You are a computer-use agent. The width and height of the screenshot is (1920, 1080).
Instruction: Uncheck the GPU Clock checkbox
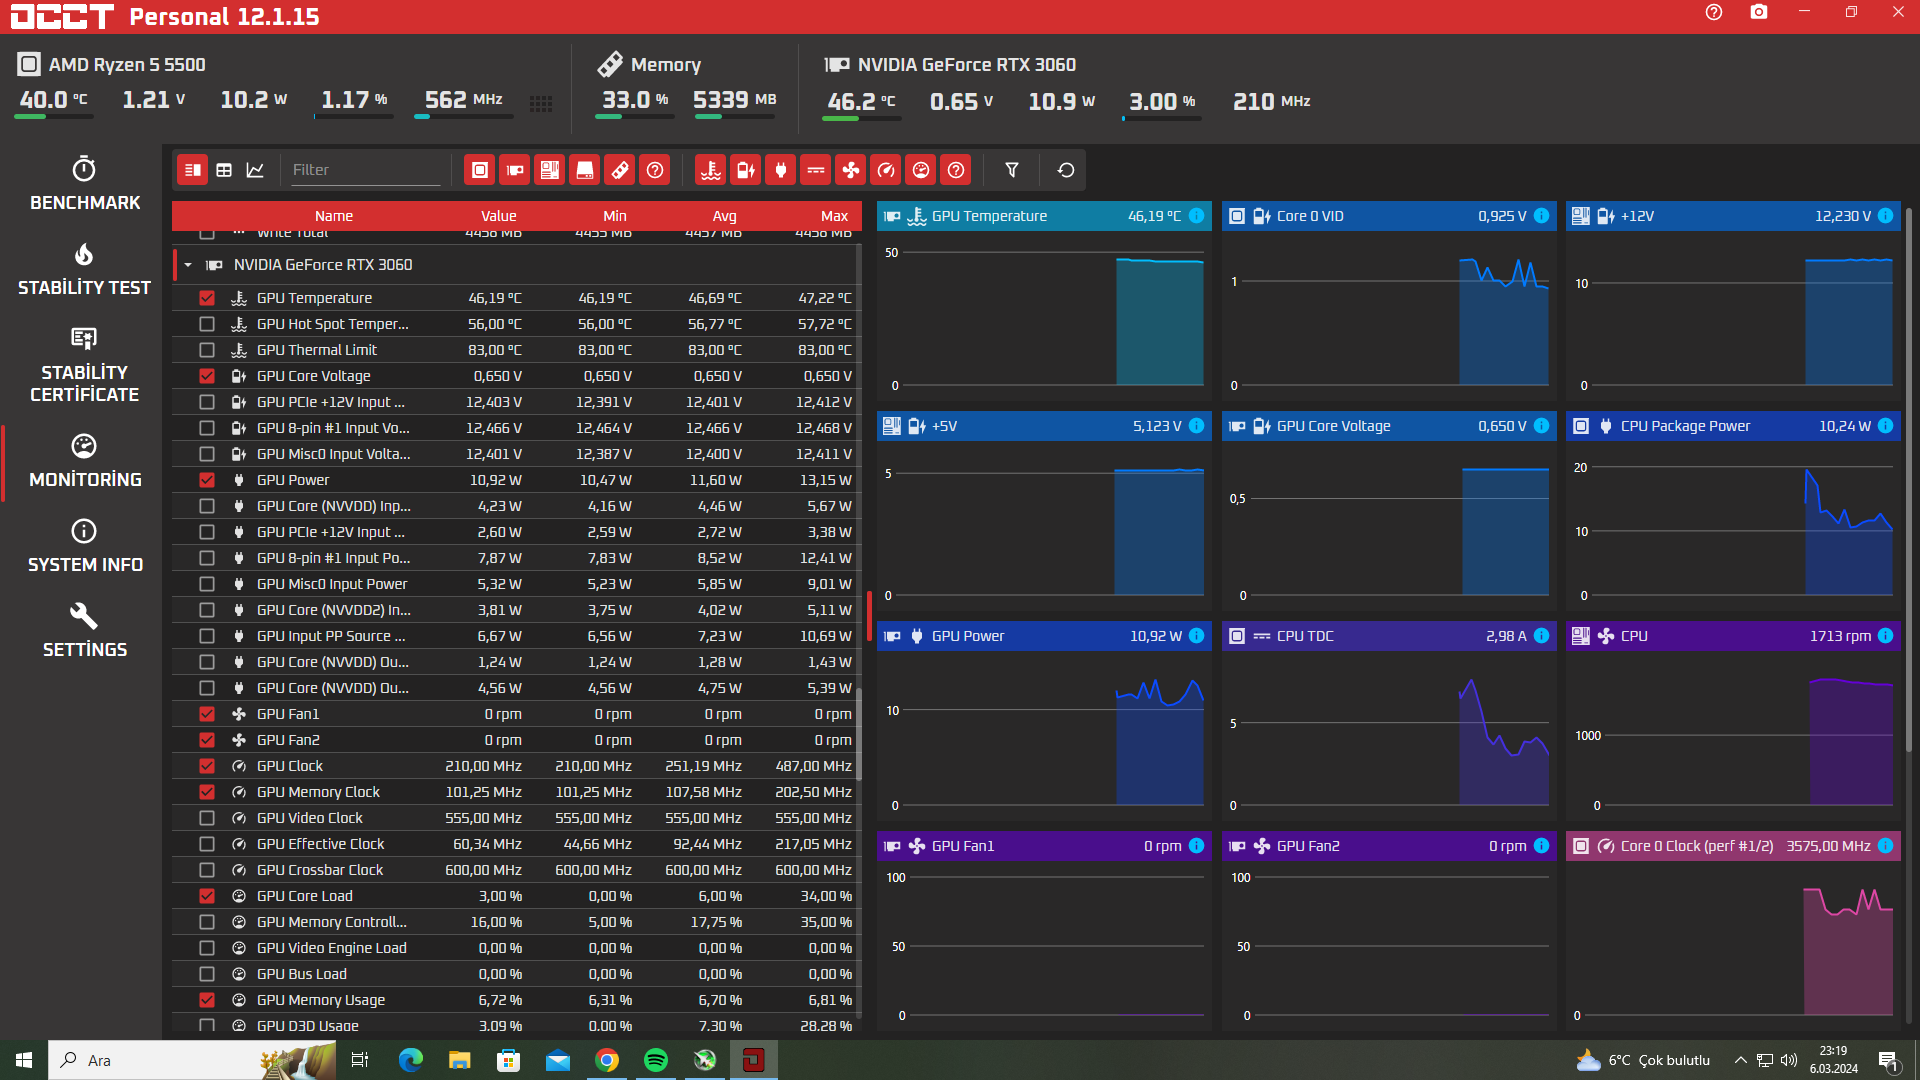click(x=207, y=766)
